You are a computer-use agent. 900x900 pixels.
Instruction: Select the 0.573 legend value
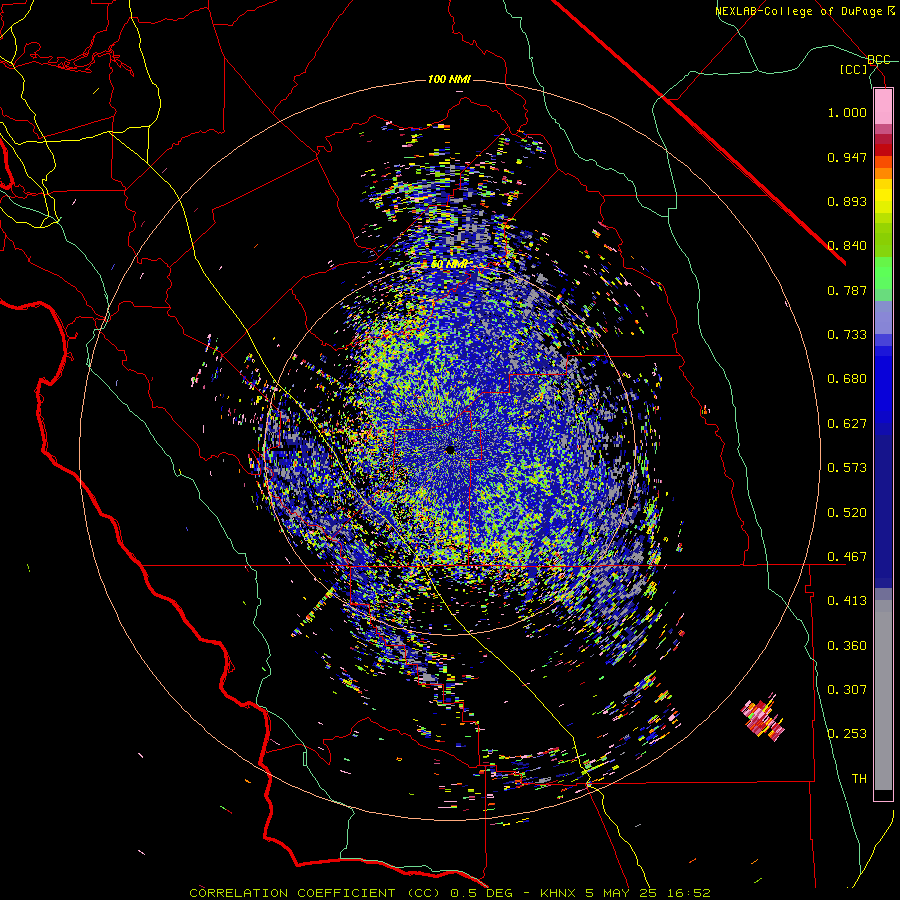pyautogui.click(x=847, y=468)
